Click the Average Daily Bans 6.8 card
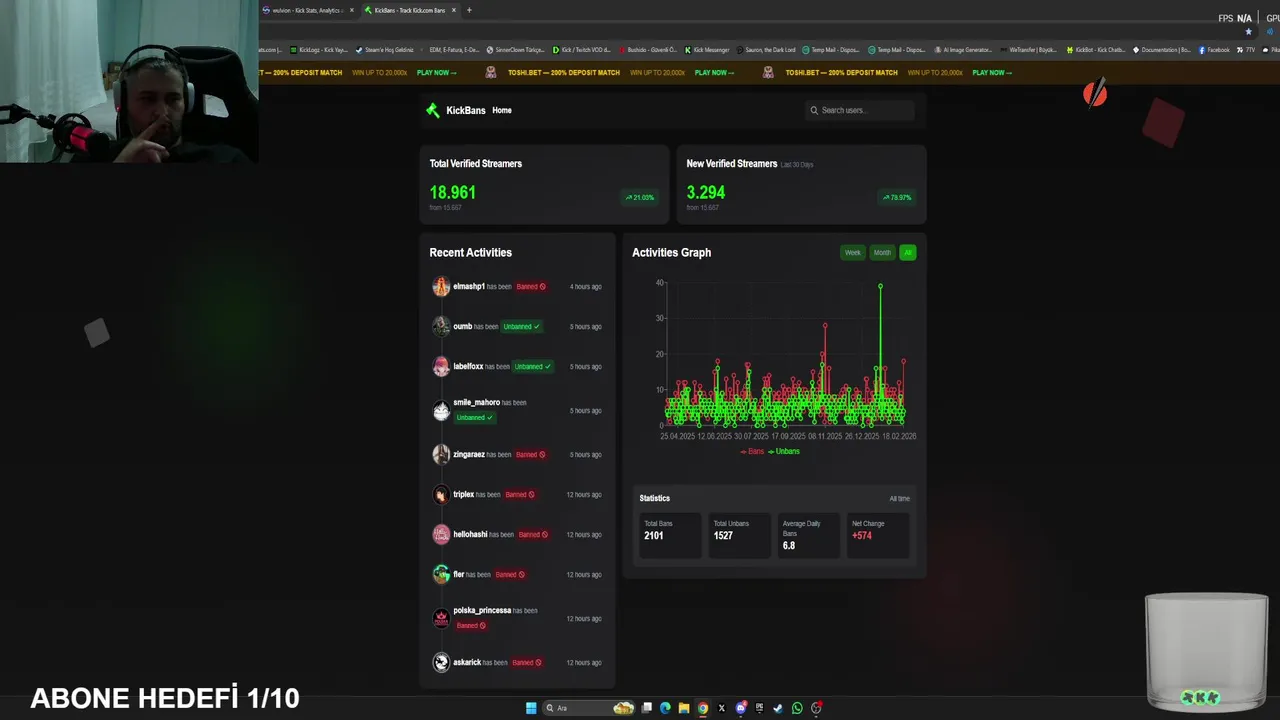Screen dimensions: 1280x720 (x=808, y=535)
